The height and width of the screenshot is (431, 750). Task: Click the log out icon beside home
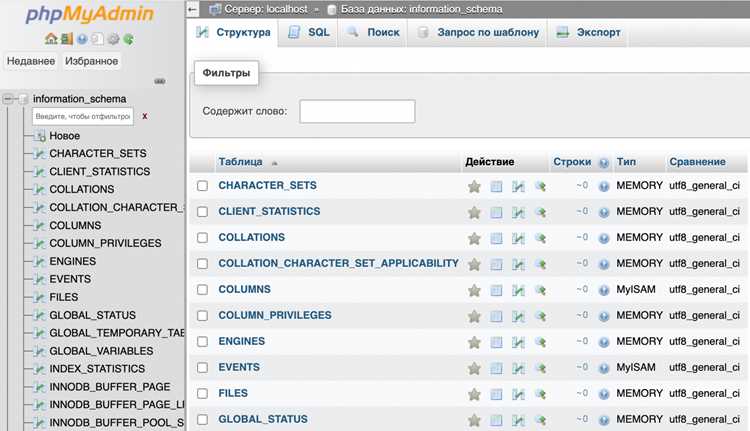coord(66,39)
